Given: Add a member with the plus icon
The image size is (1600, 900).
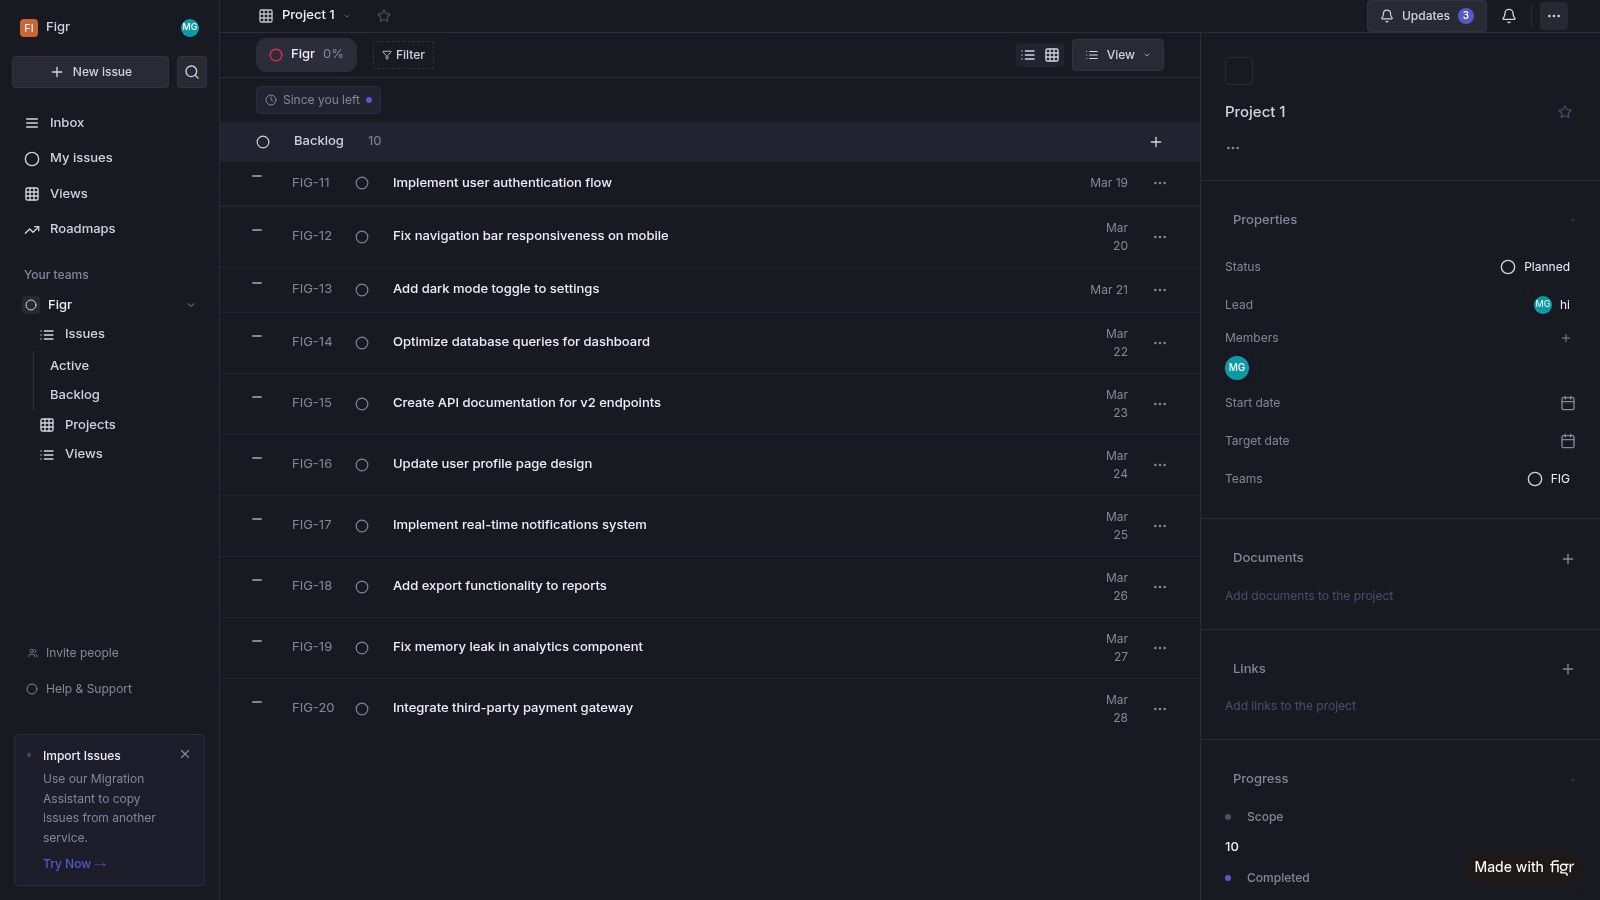Looking at the screenshot, I should 1566,338.
